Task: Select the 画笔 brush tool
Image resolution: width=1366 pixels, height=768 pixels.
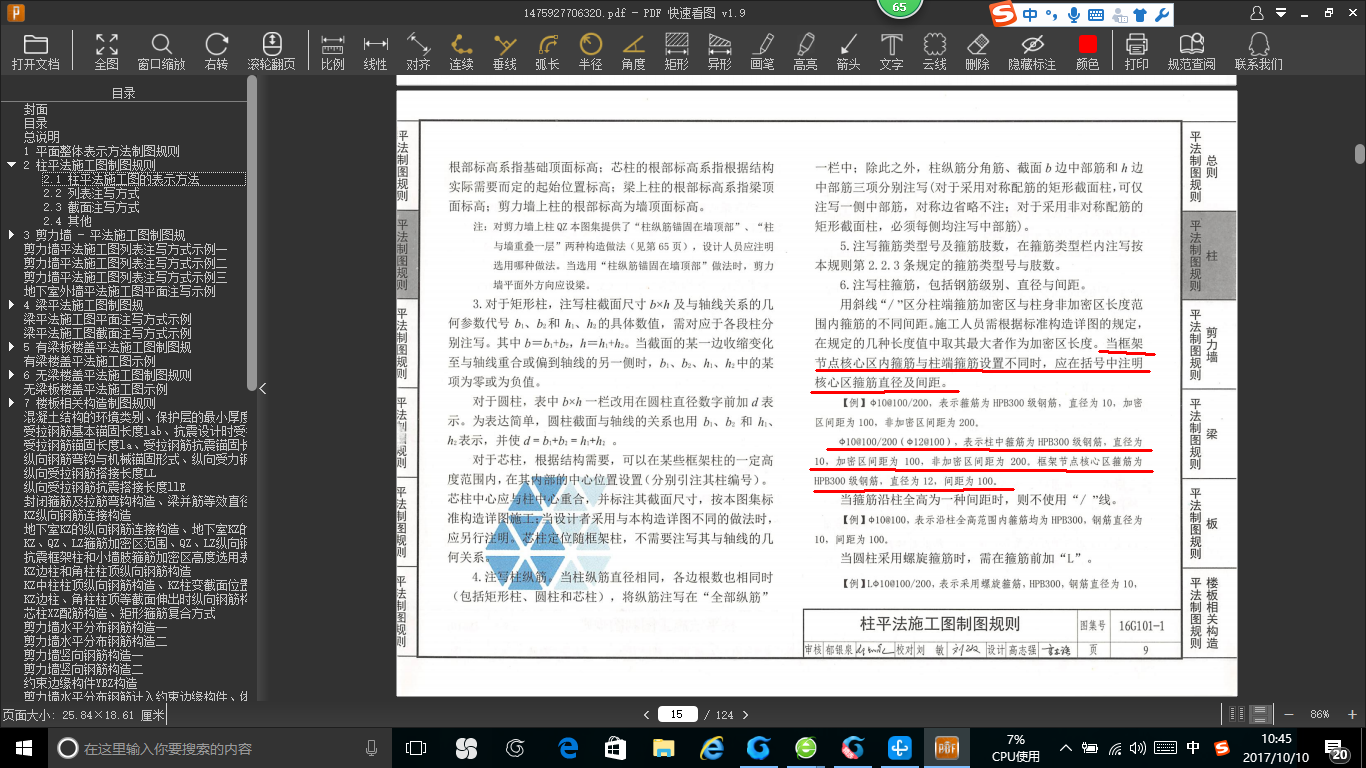Action: [762, 52]
